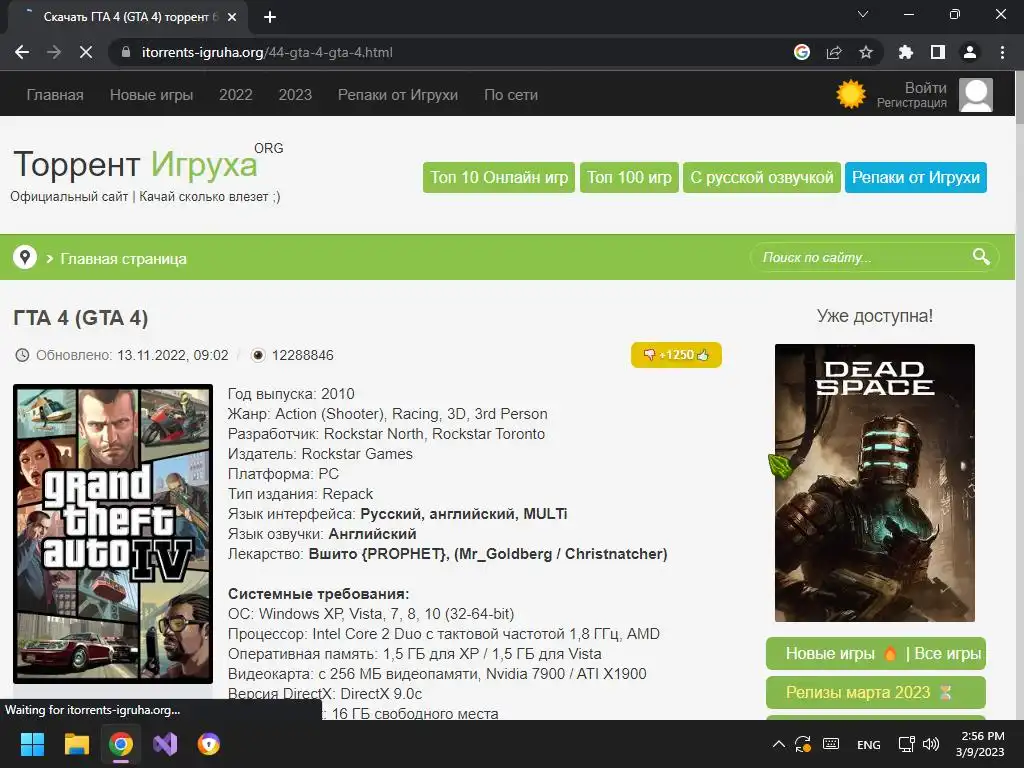Click Все игры sidebar link
Image resolution: width=1024 pixels, height=768 pixels.
[948, 654]
